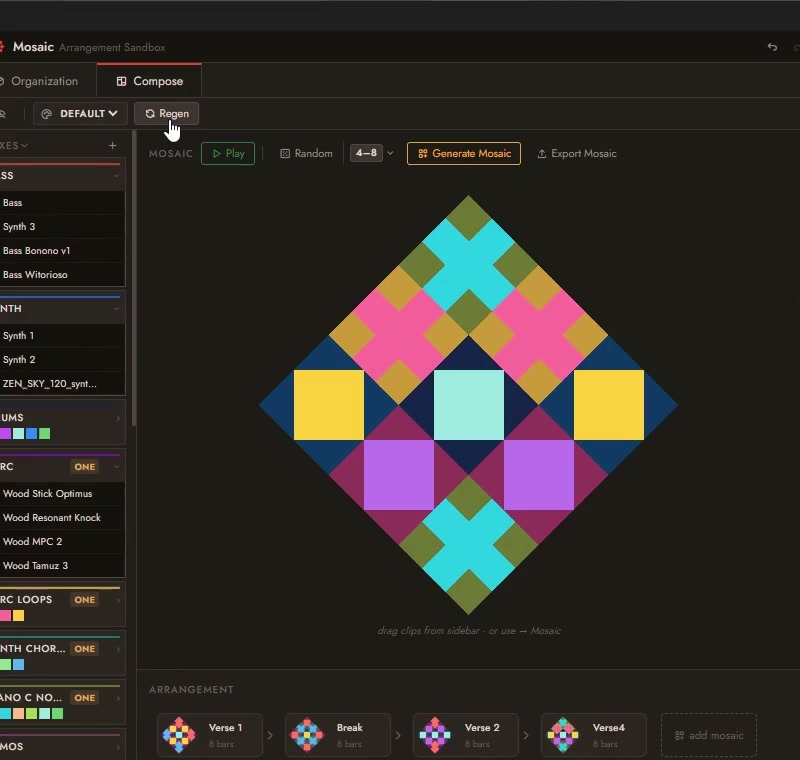Screen dimensions: 800x760
Task: Collapse the NTH group with its chevron
Action: point(116,309)
